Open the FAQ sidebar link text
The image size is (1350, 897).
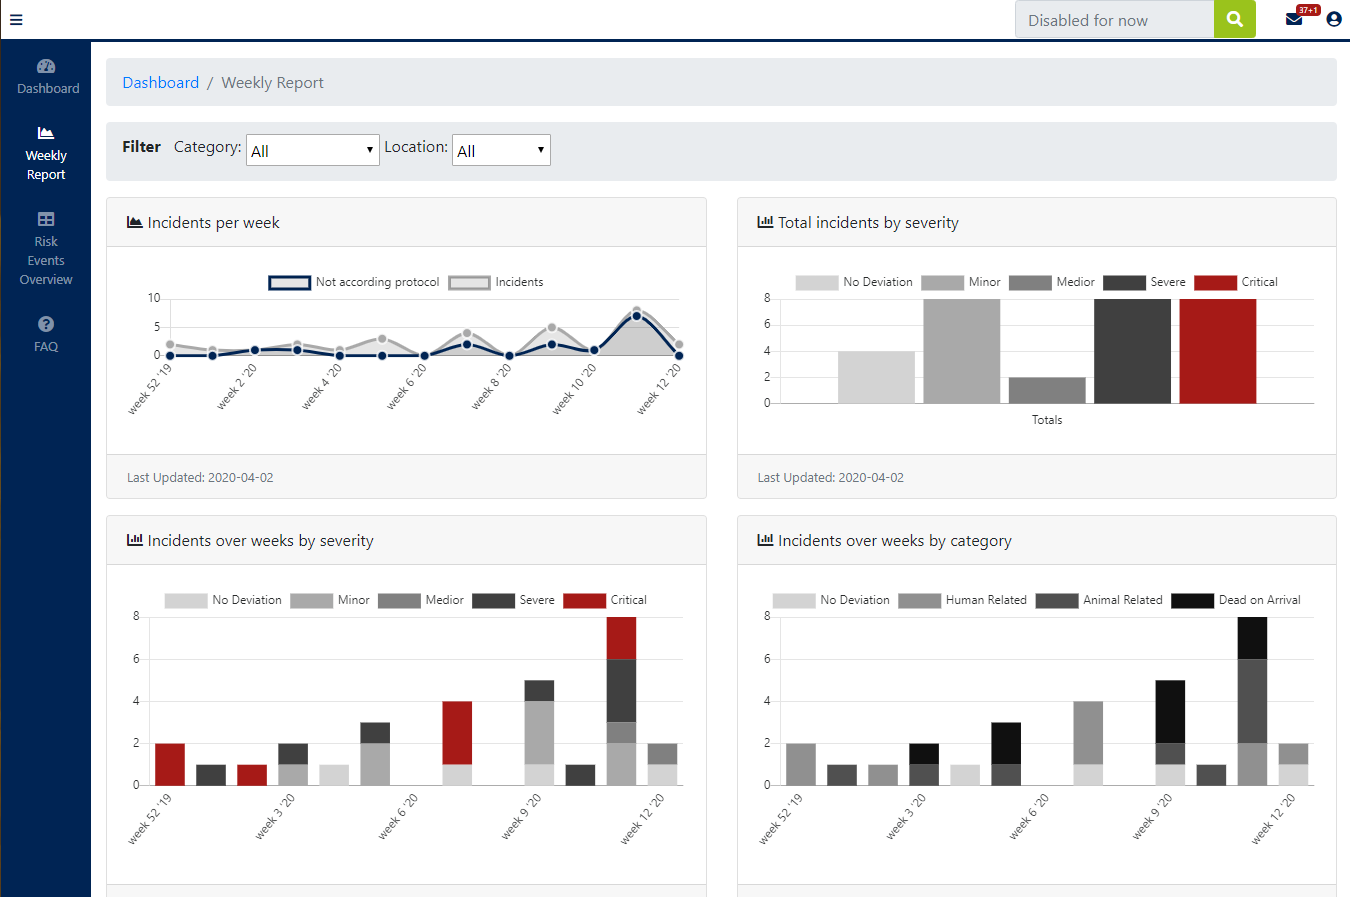click(x=46, y=347)
